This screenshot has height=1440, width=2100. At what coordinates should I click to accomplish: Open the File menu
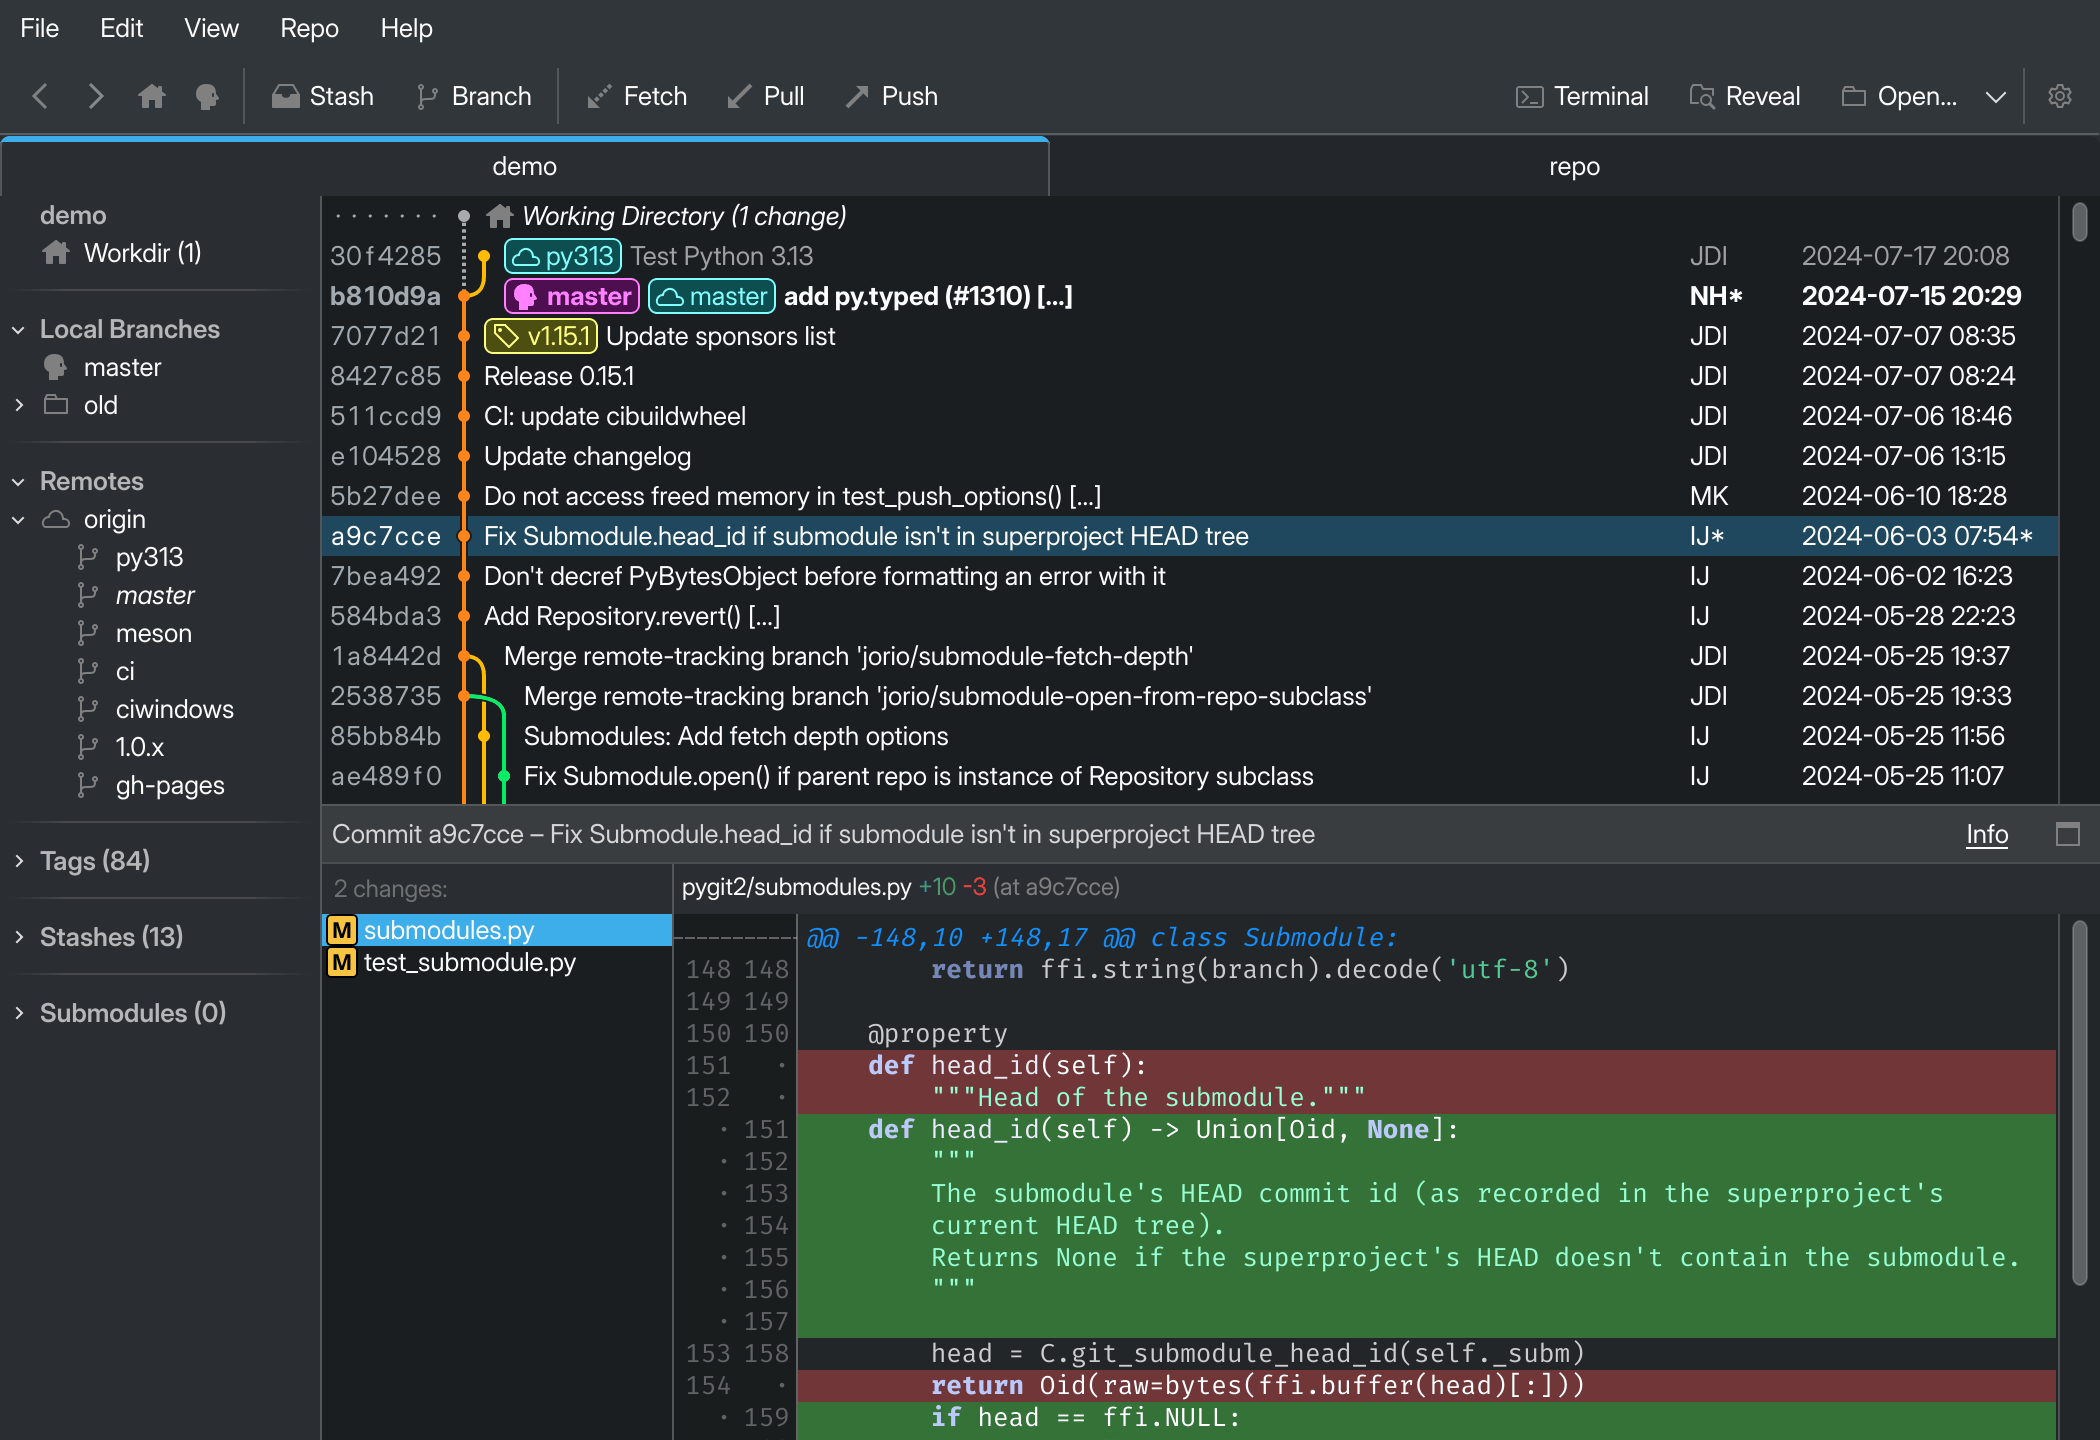coord(40,28)
